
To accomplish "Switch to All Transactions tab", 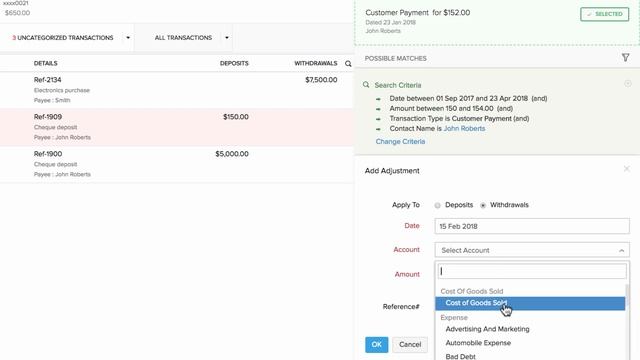I will [x=183, y=38].
